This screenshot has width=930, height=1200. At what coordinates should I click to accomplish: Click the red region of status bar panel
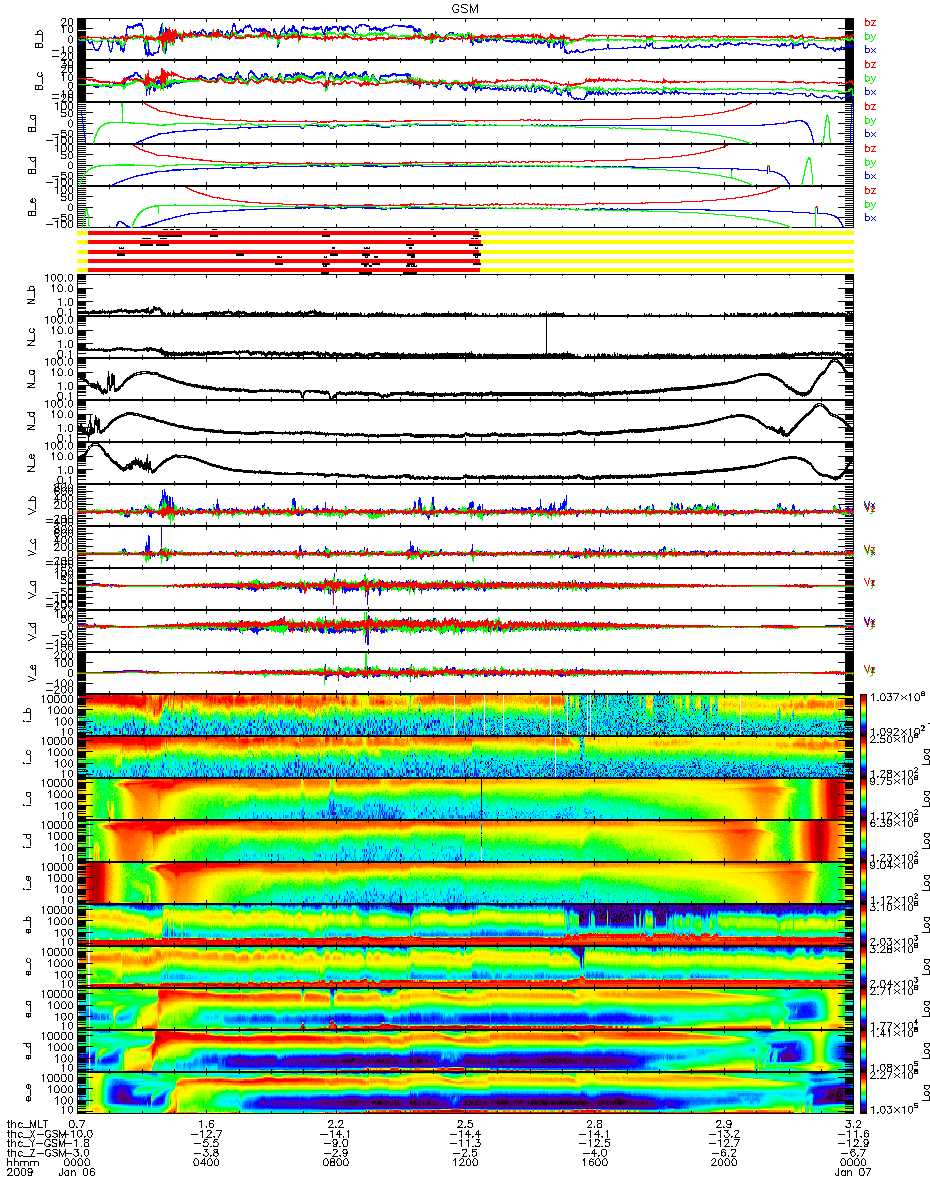pyautogui.click(x=285, y=250)
